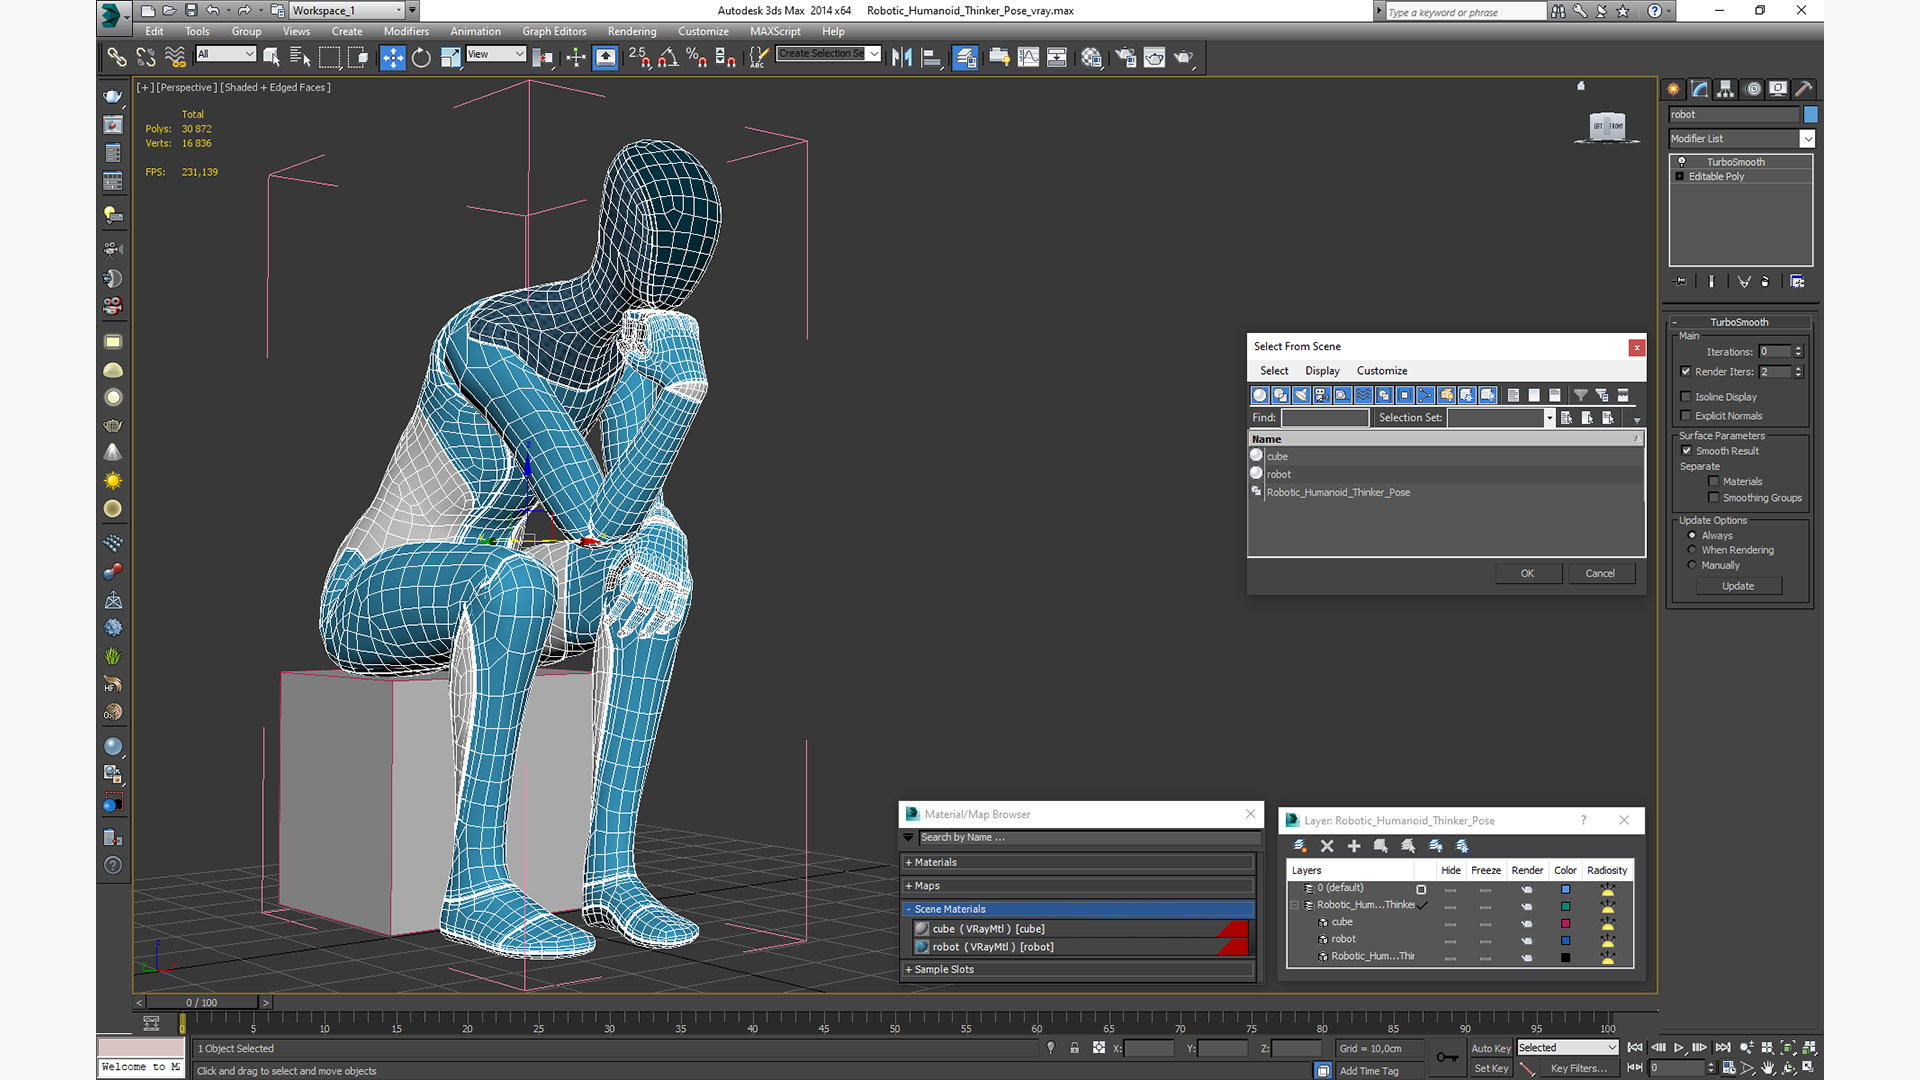Image resolution: width=1920 pixels, height=1080 pixels.
Task: Open Key Filters button
Action: [1579, 1069]
